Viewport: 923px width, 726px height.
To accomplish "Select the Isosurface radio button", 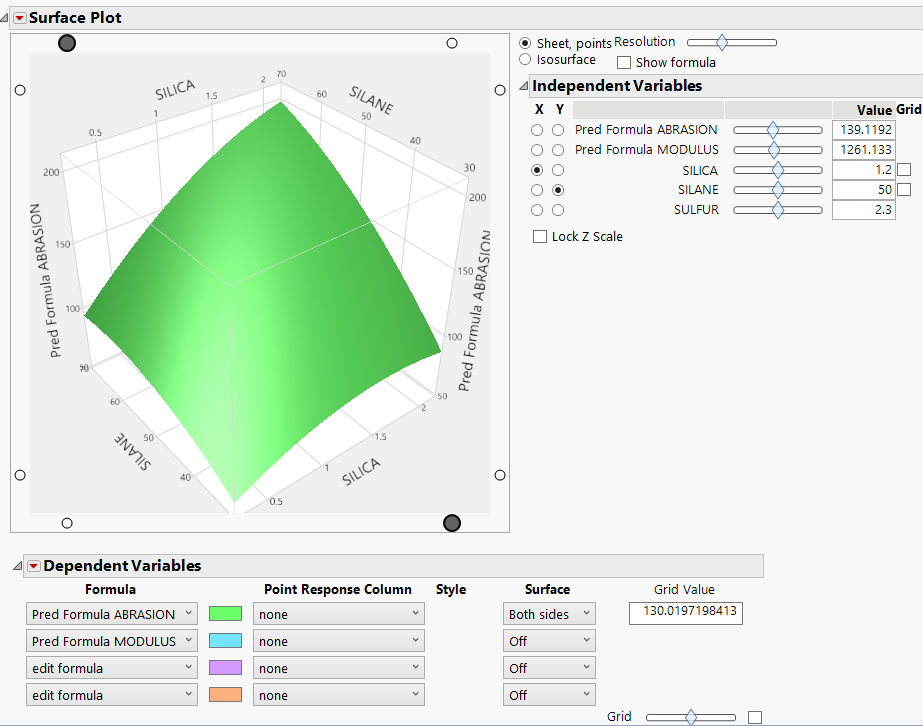I will pos(525,59).
